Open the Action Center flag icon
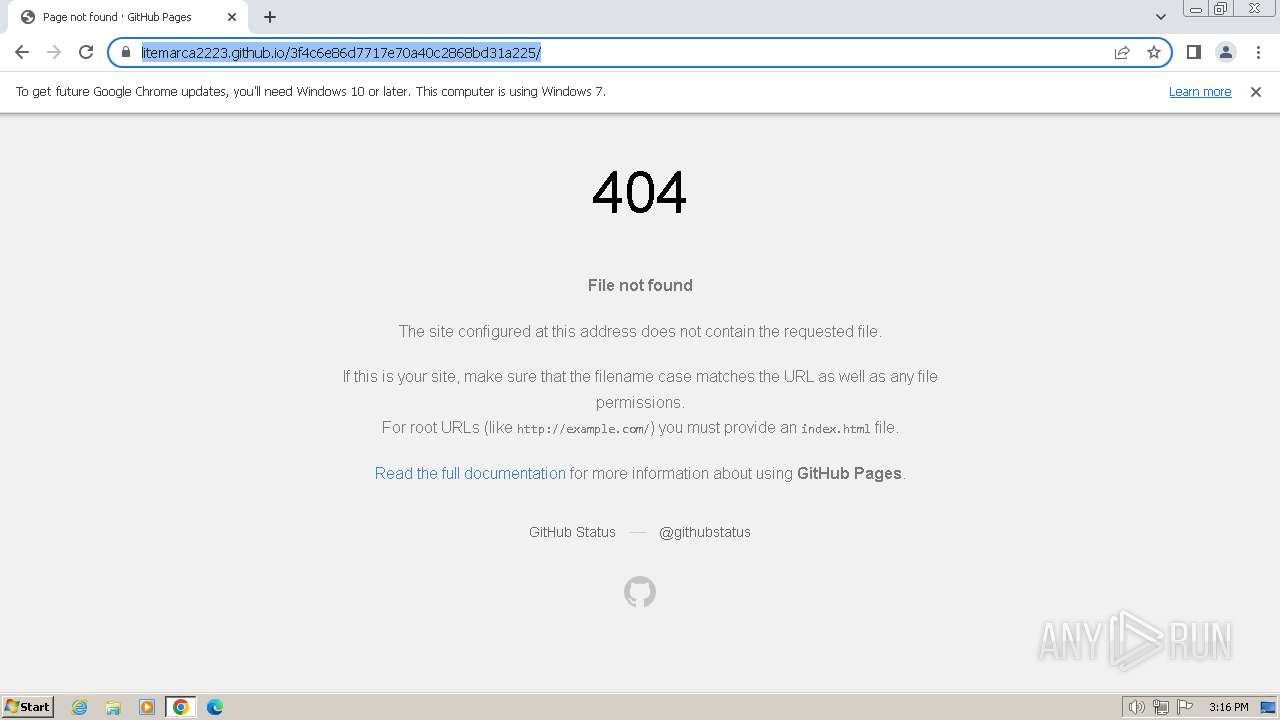1280x720 pixels. (1185, 707)
